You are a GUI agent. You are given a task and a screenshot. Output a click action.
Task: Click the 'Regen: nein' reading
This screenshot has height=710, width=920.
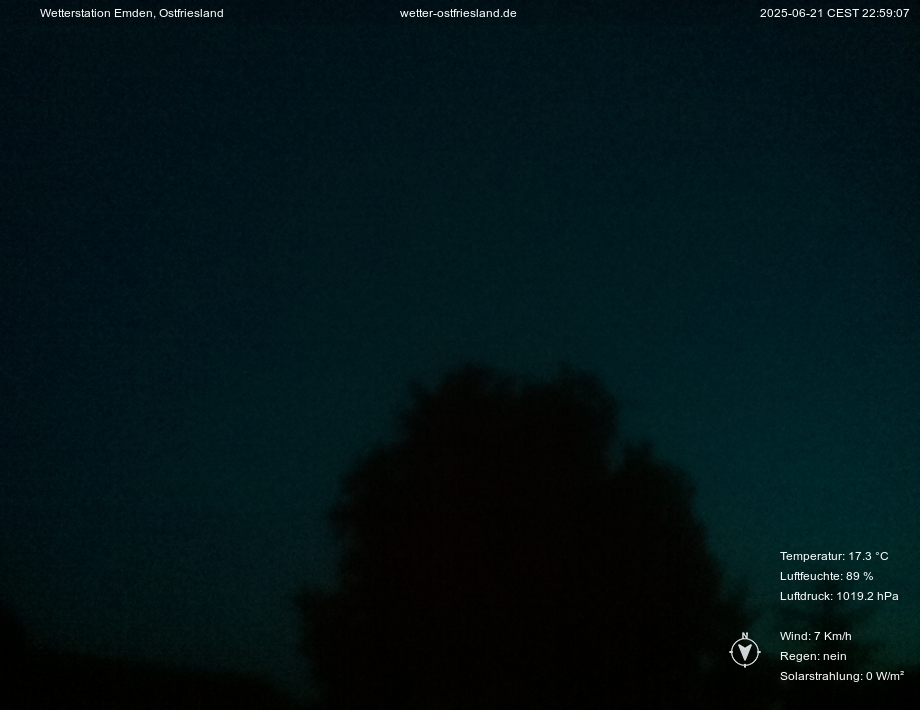813,656
